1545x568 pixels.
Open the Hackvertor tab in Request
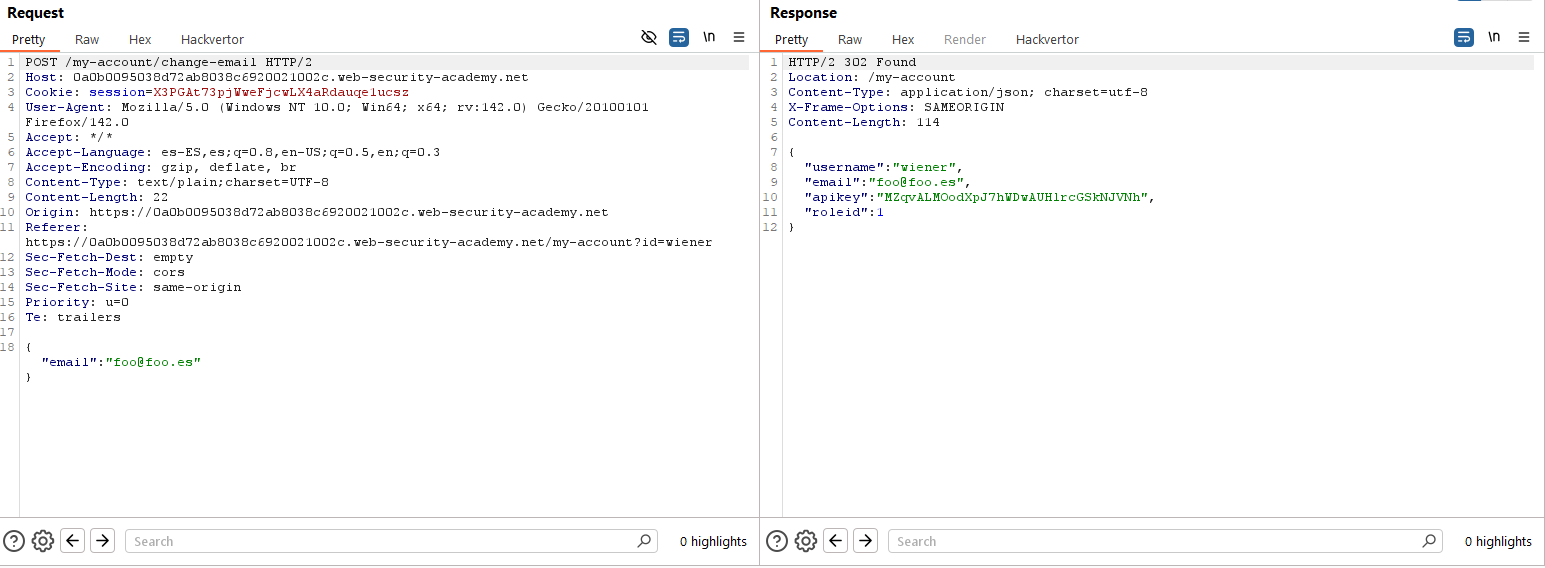212,40
